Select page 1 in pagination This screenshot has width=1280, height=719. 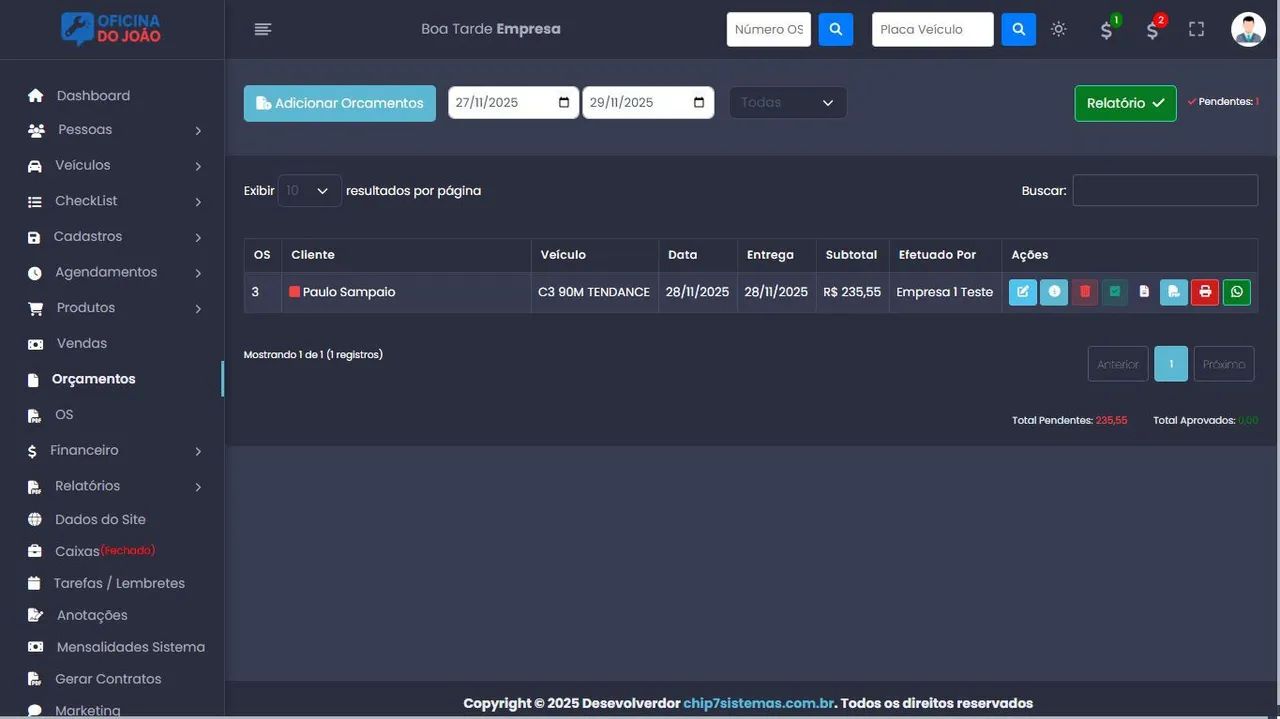click(1171, 364)
